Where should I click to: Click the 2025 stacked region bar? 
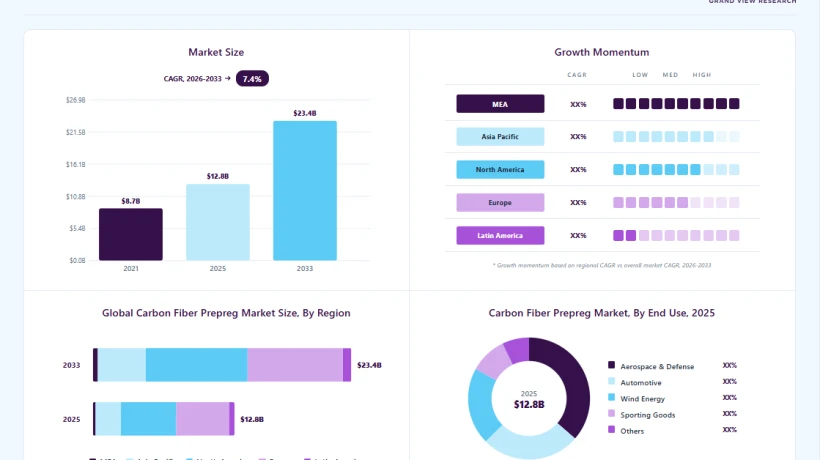click(x=164, y=419)
